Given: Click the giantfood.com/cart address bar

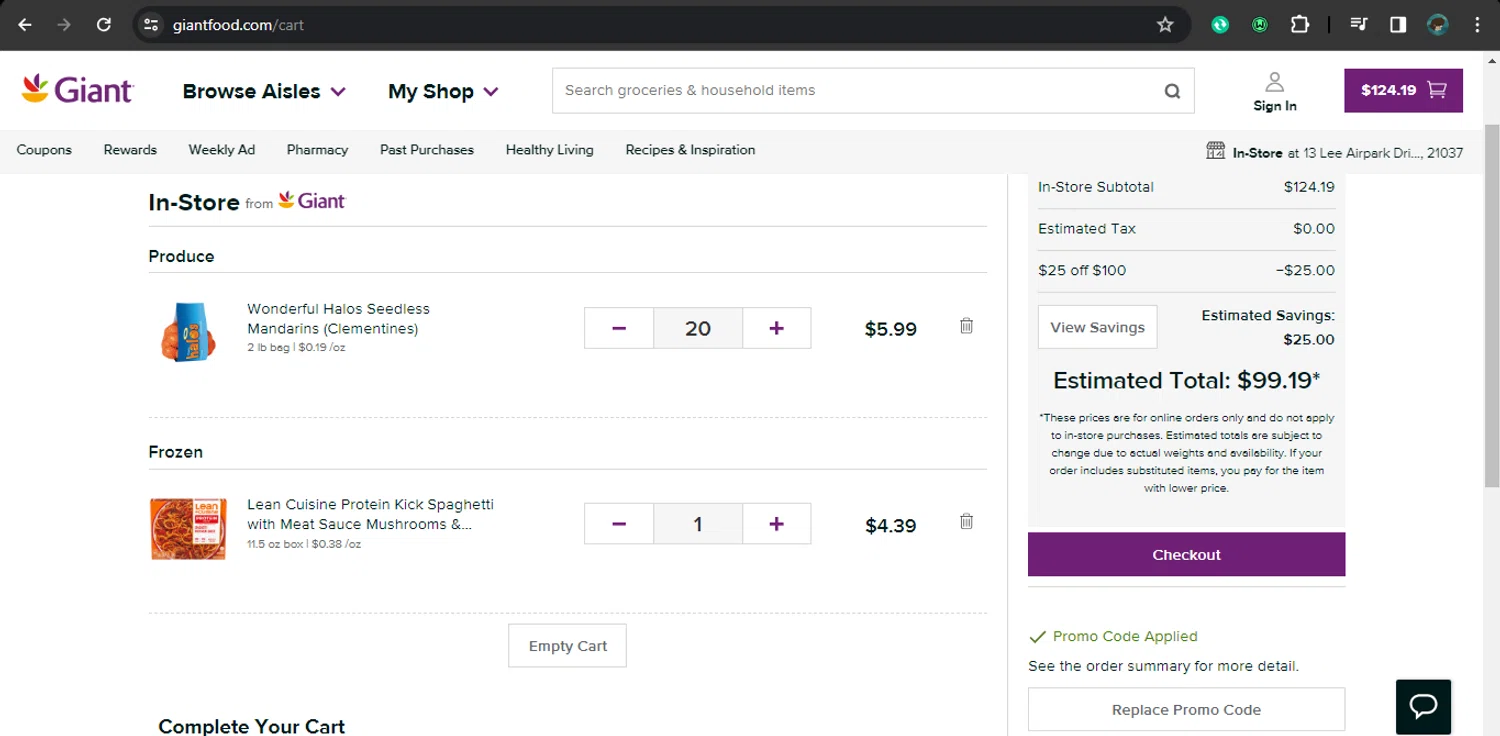Looking at the screenshot, I should (x=660, y=25).
